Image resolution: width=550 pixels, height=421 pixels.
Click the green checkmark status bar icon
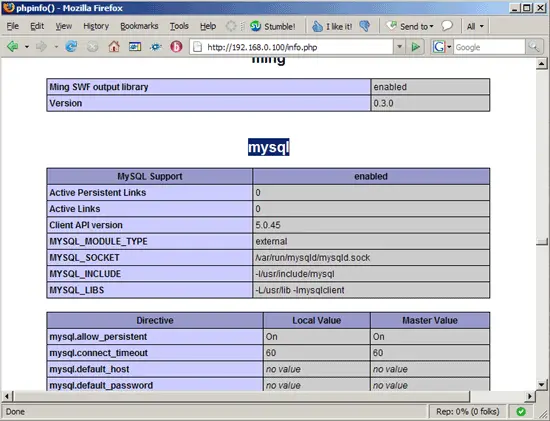521,411
